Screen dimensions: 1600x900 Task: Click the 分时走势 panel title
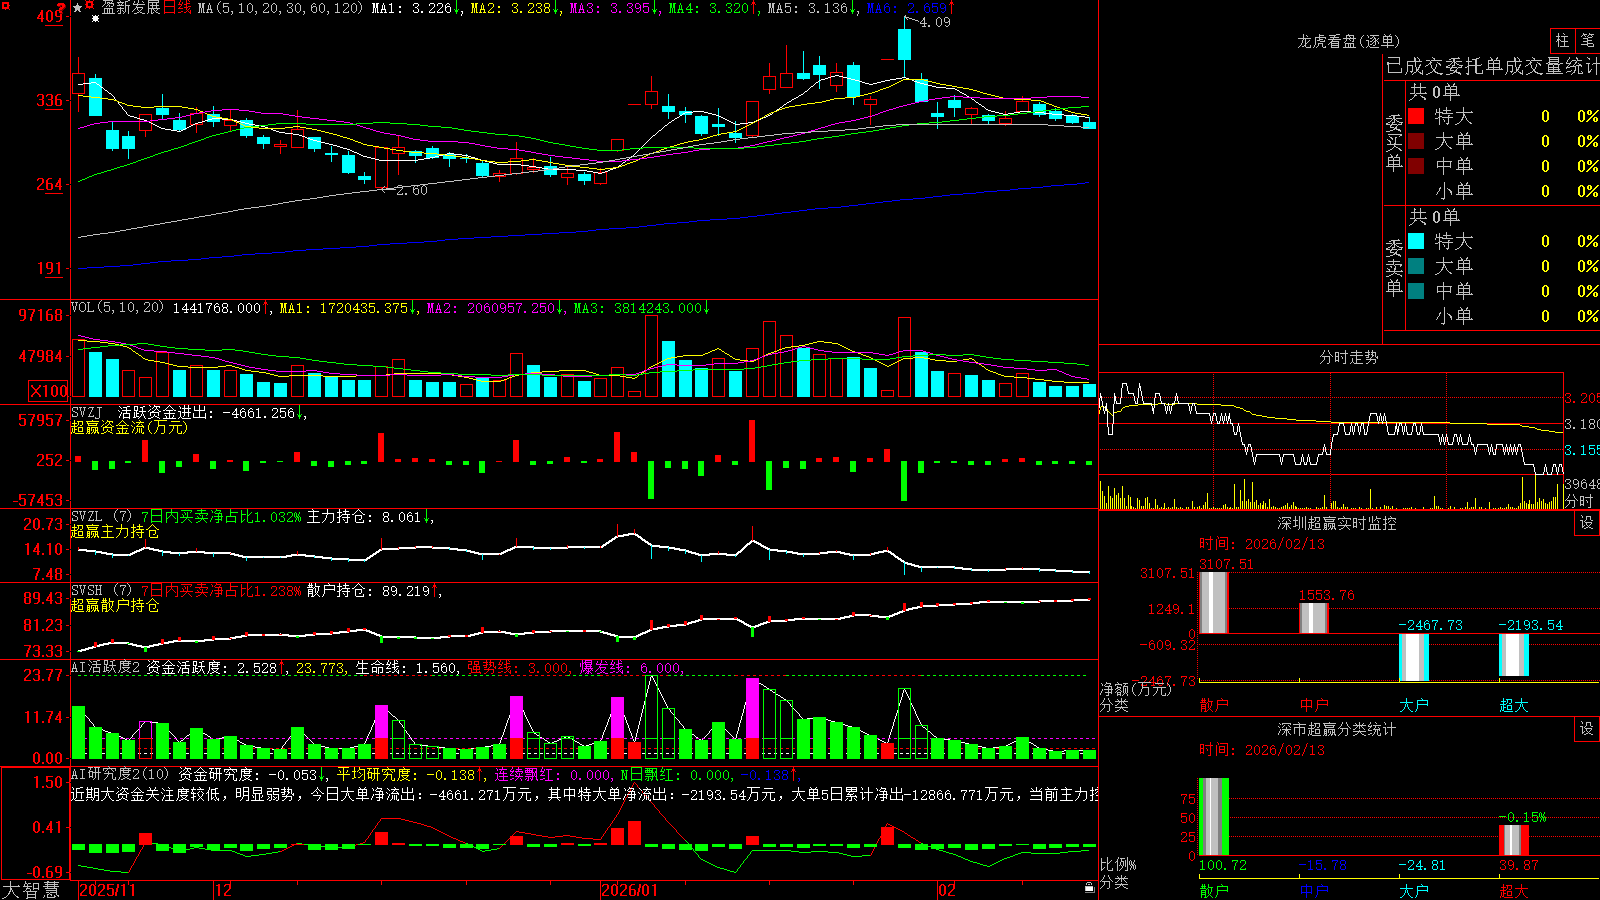pos(1348,357)
